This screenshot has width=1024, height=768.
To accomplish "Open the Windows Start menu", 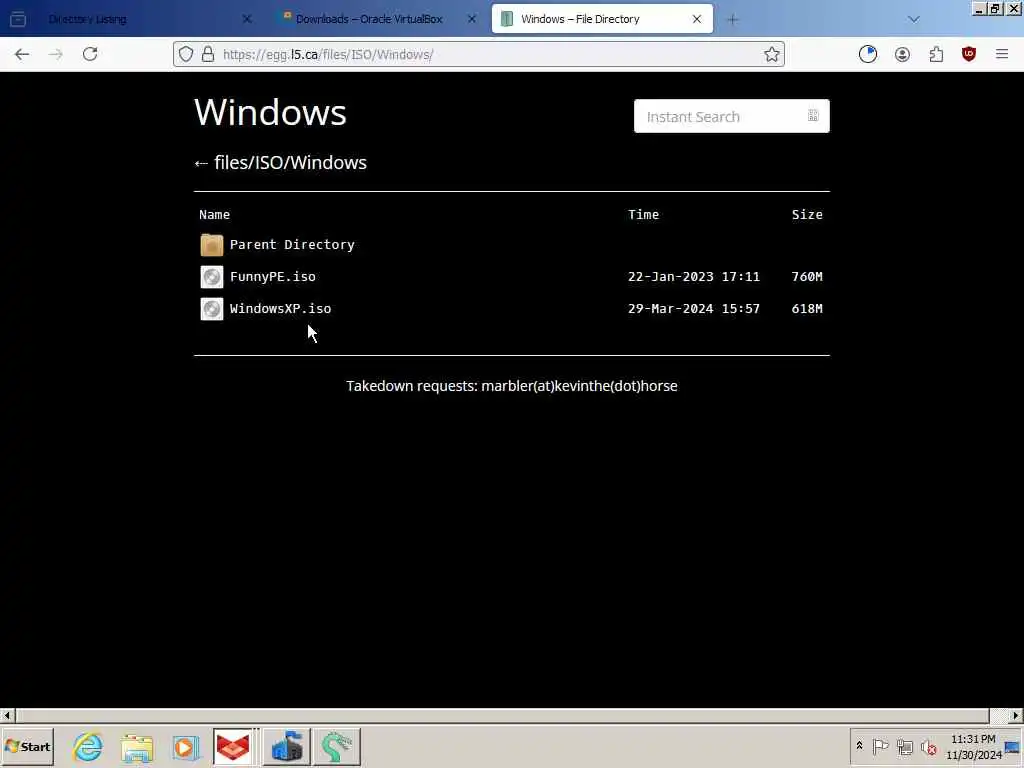I will tap(27, 746).
